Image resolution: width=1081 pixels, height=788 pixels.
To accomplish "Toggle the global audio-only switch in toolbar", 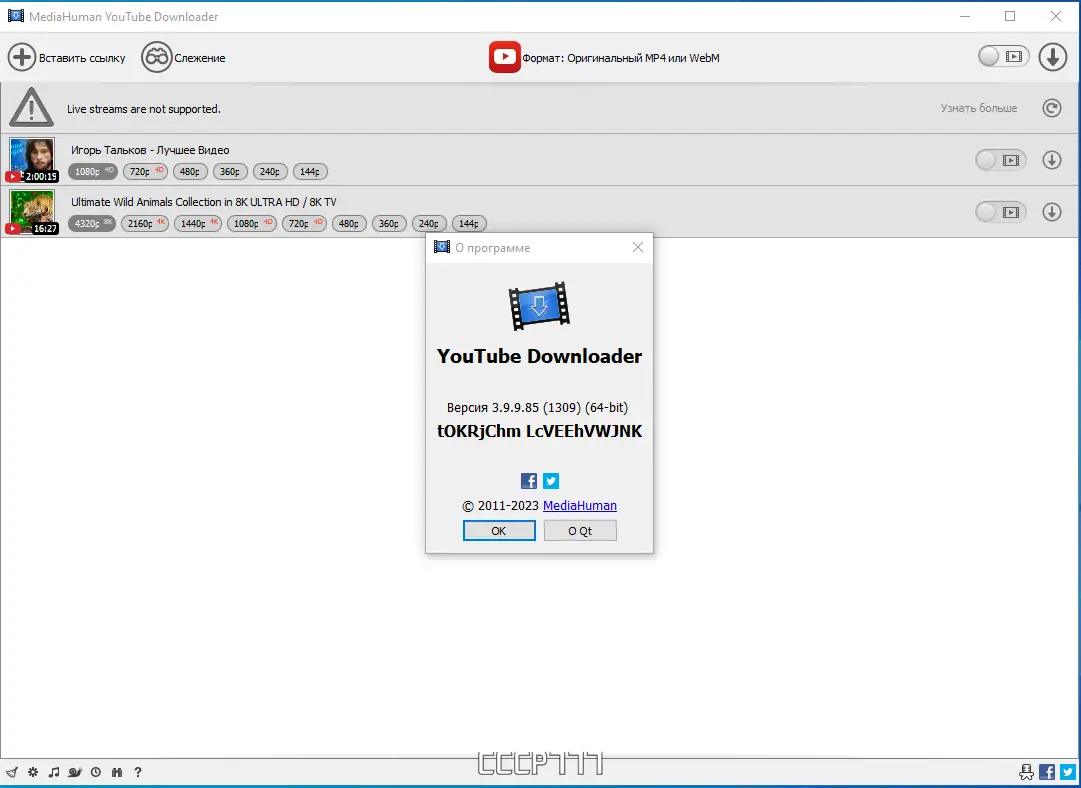I will pyautogui.click(x=1003, y=57).
